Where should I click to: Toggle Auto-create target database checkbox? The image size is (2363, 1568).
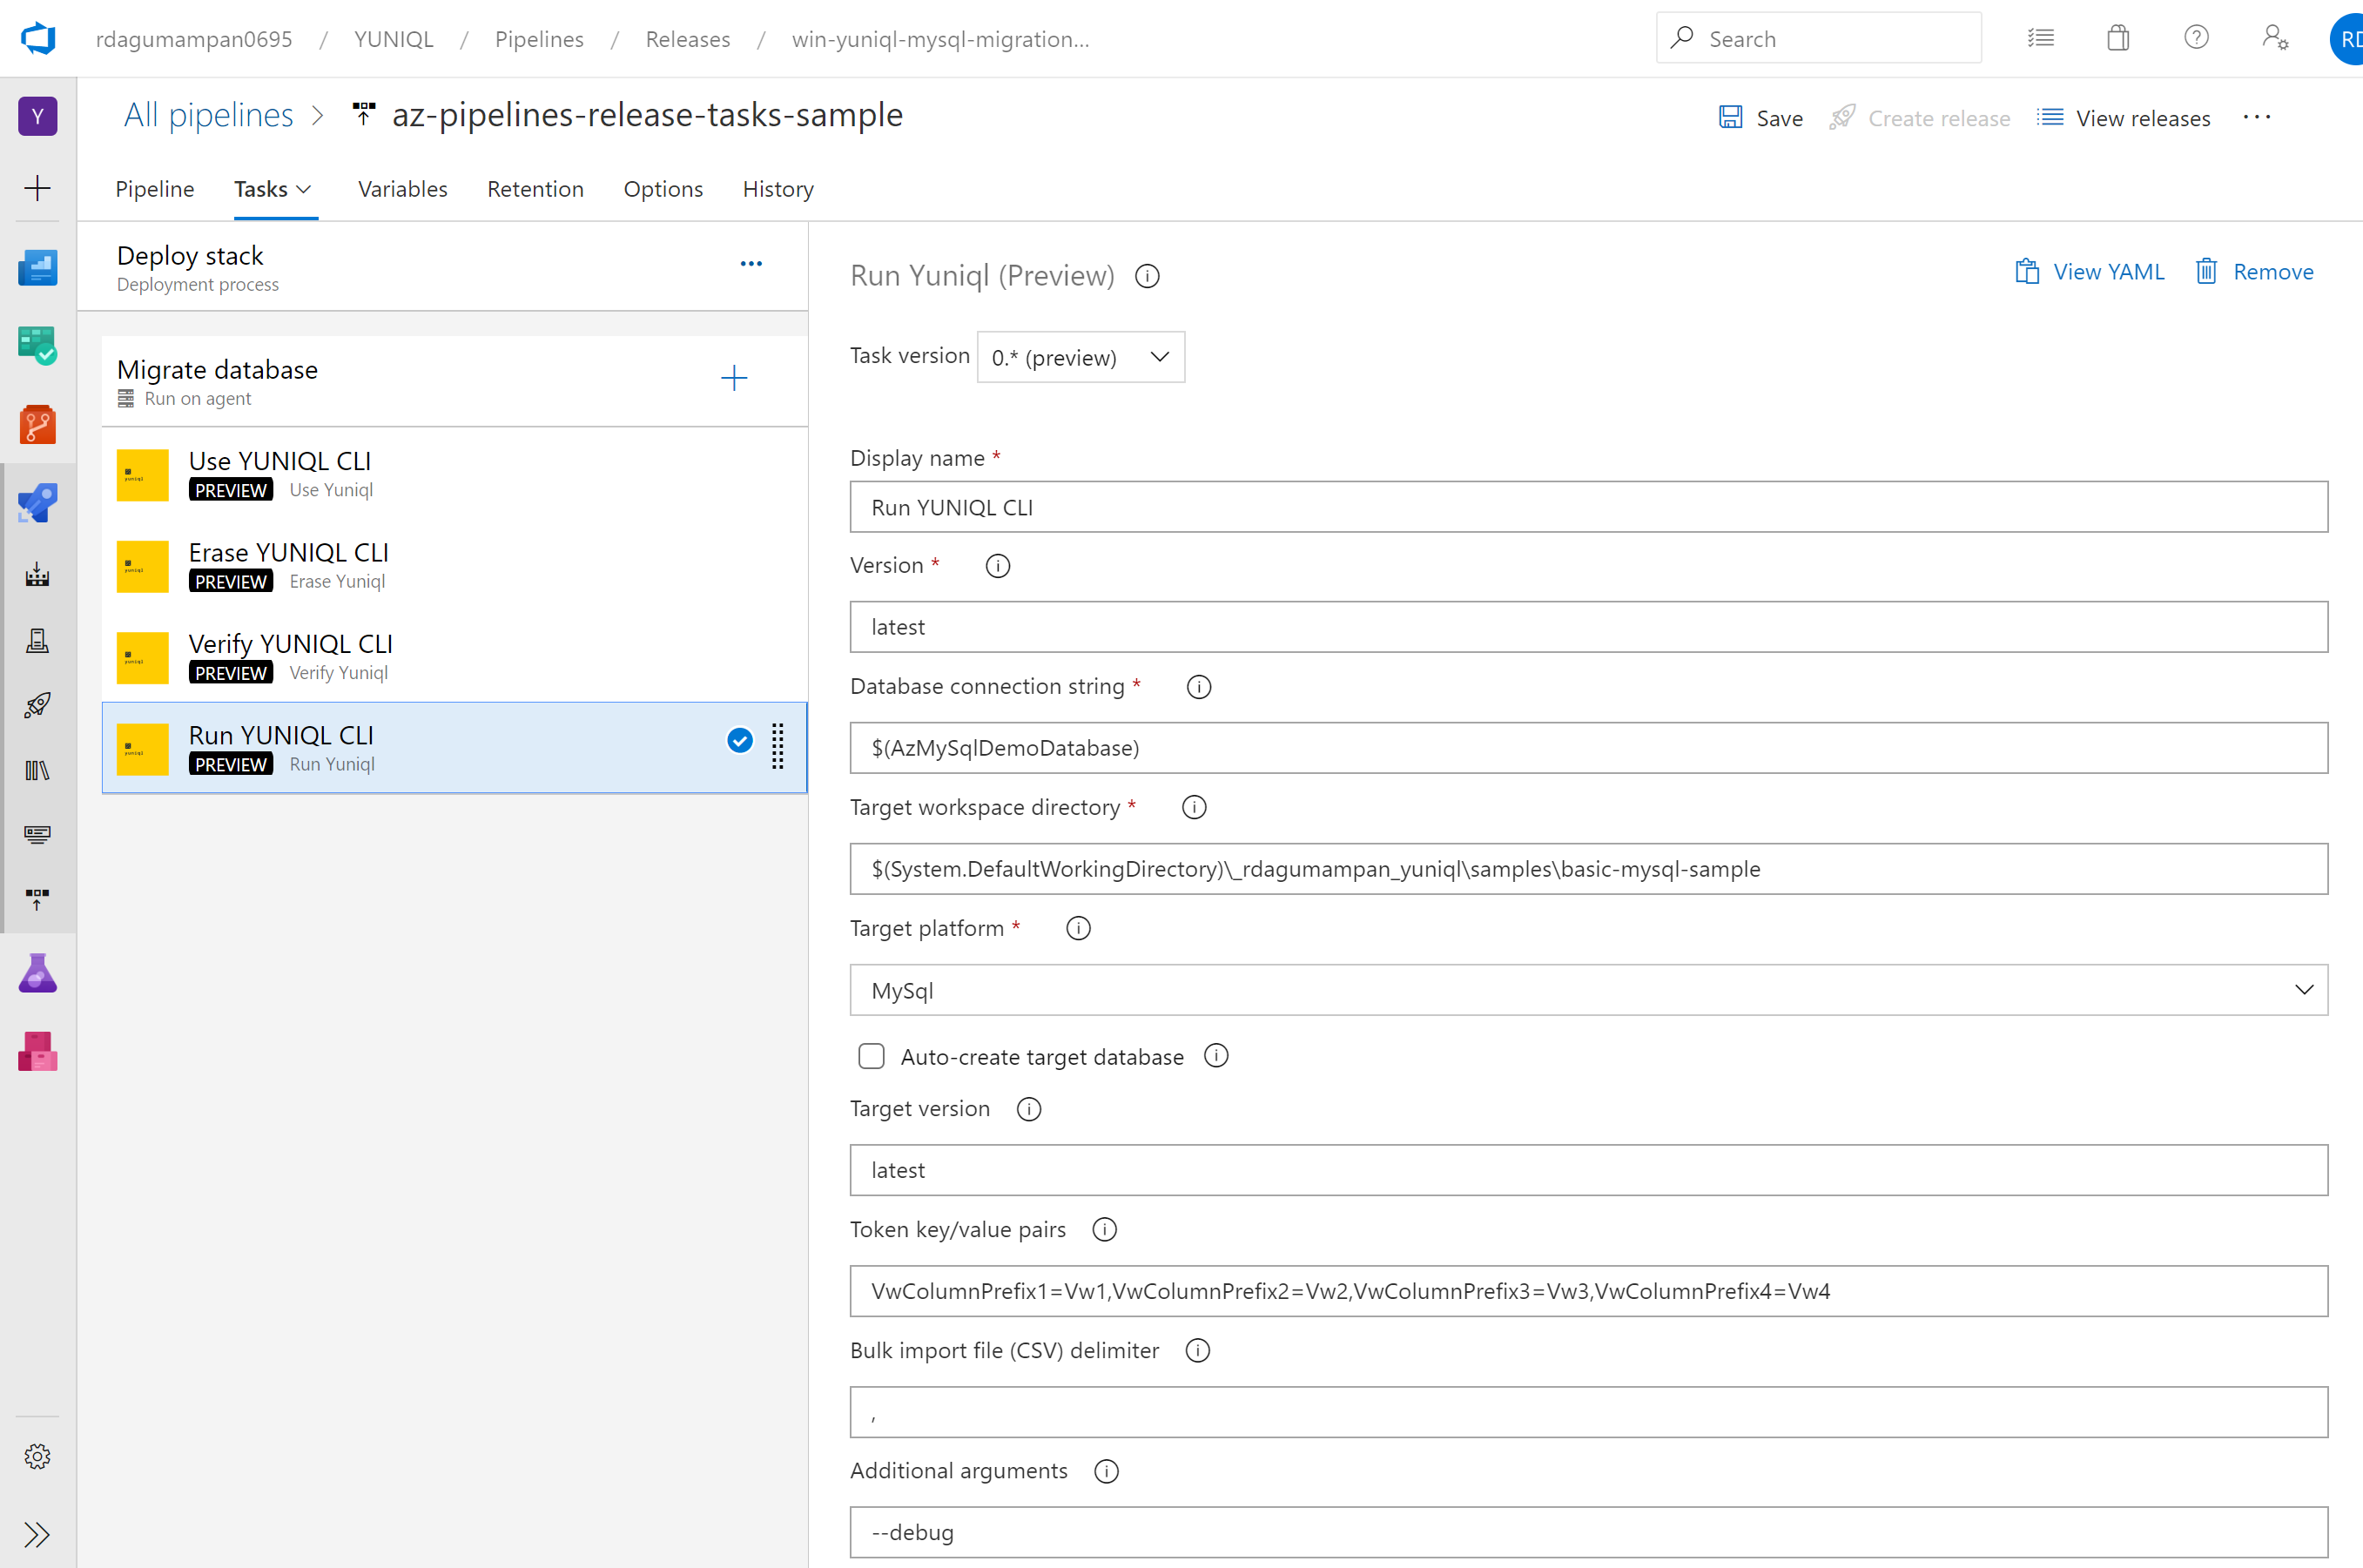[872, 1057]
